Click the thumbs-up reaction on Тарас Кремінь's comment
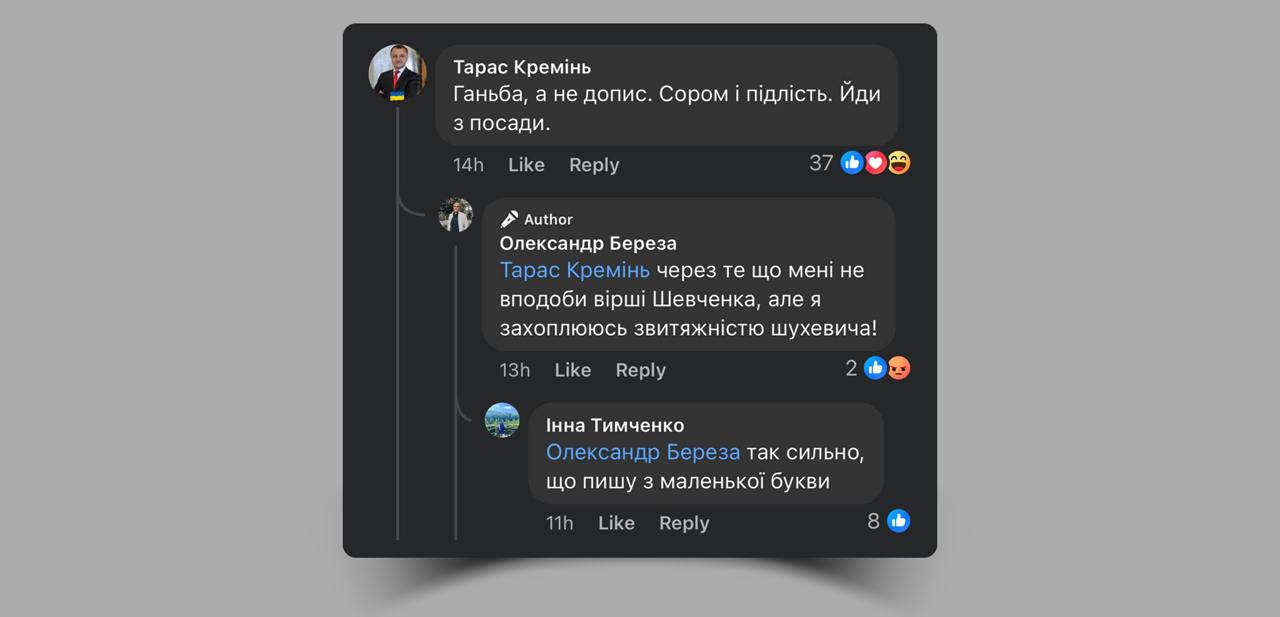 (x=852, y=163)
